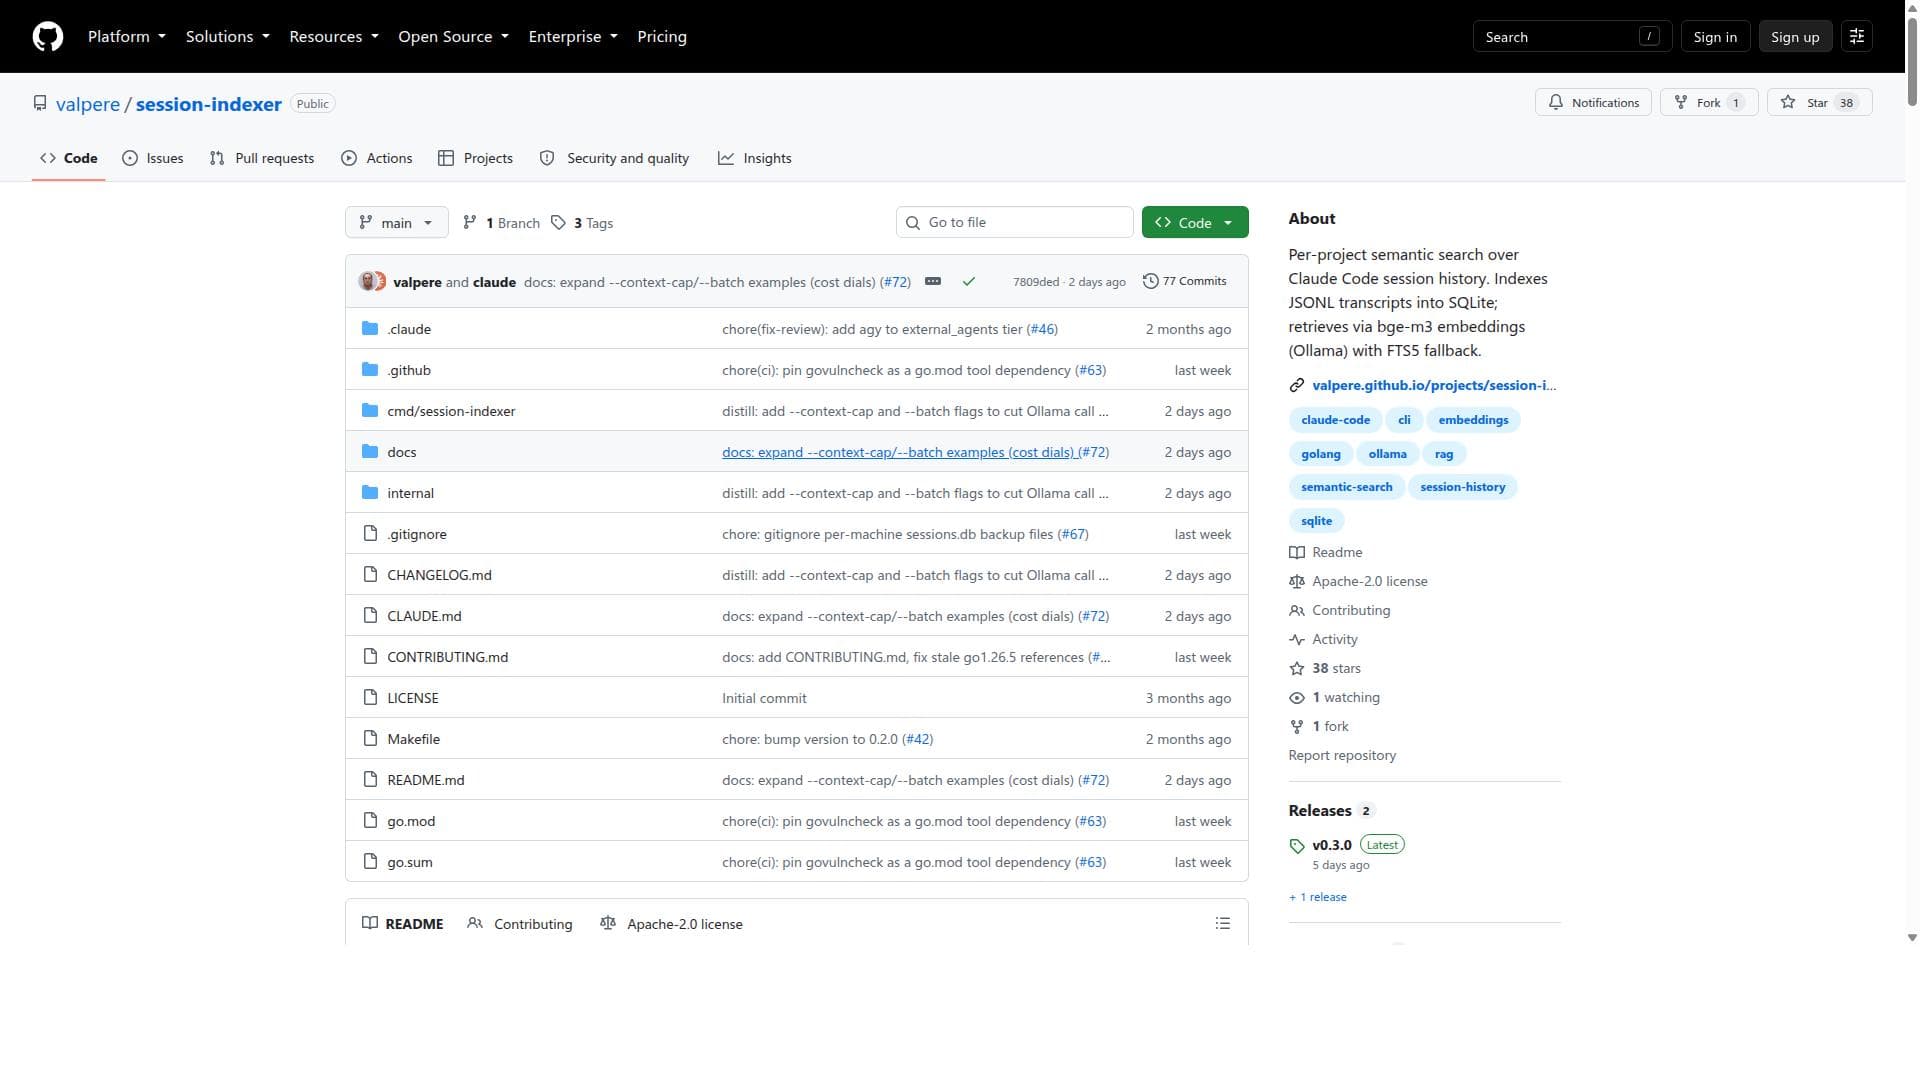Expand the Enterprise menu
The image size is (1920, 1080).
coord(573,36)
